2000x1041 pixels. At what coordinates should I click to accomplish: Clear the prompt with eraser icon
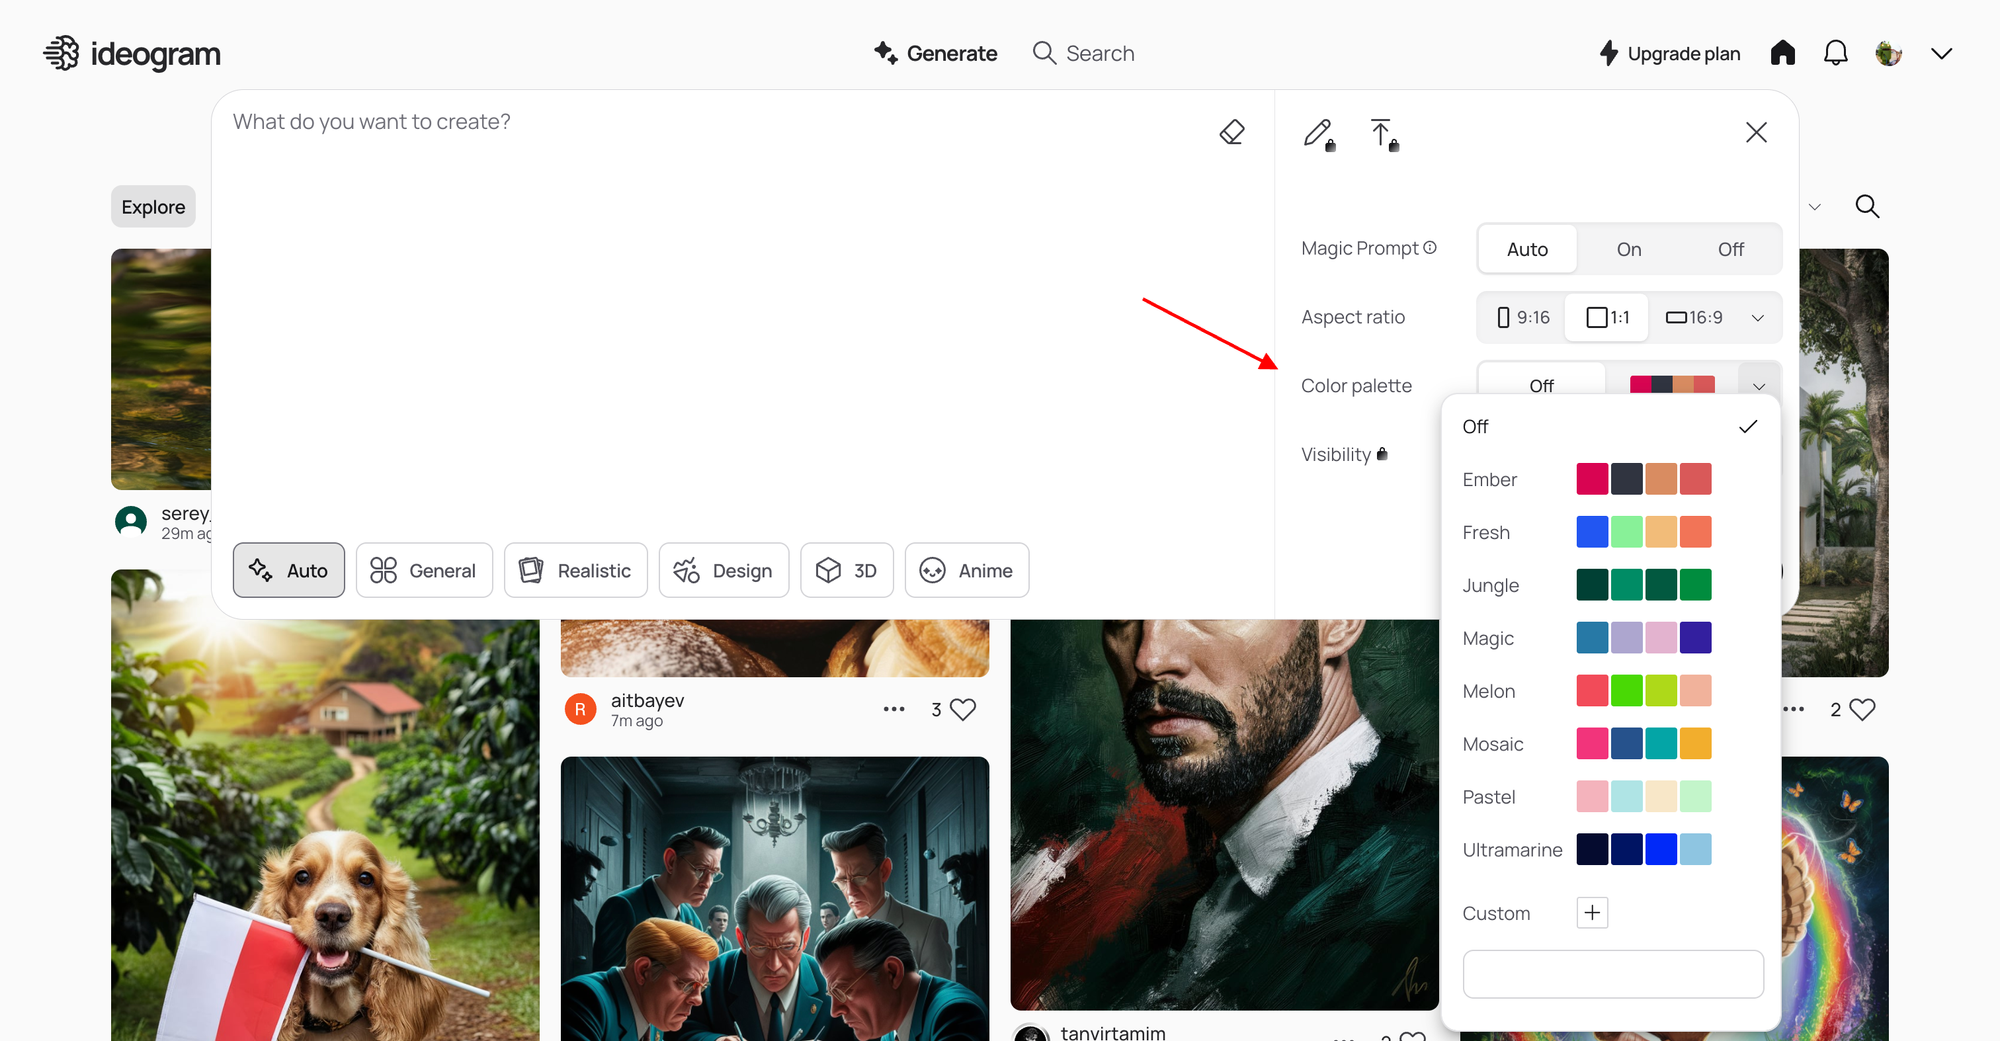(1232, 132)
